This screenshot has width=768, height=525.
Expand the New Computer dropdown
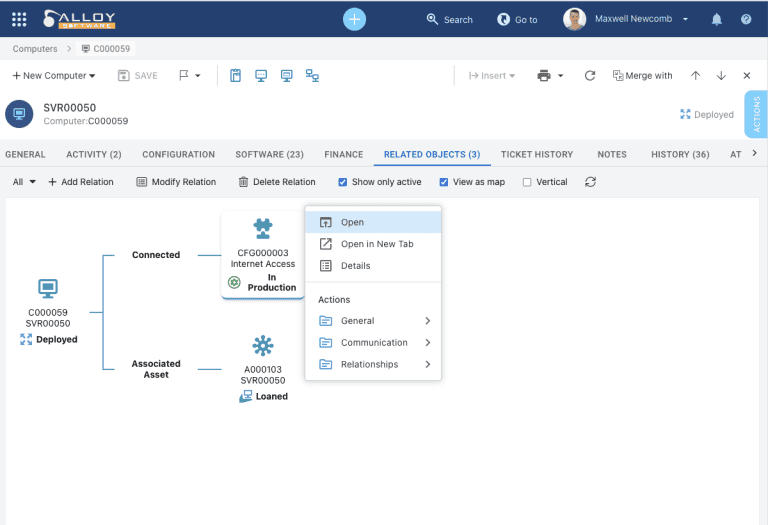pyautogui.click(x=54, y=75)
